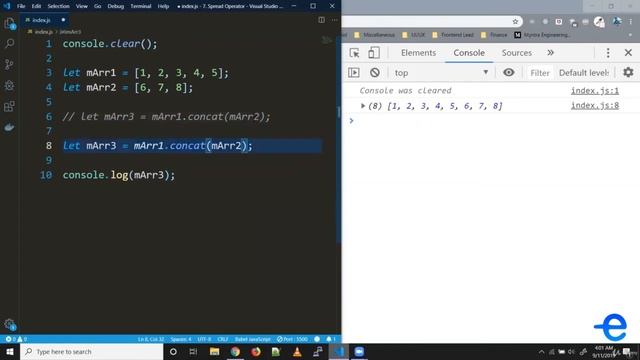Open the console settings gear
This screenshot has width=640, height=360.
pyautogui.click(x=628, y=73)
